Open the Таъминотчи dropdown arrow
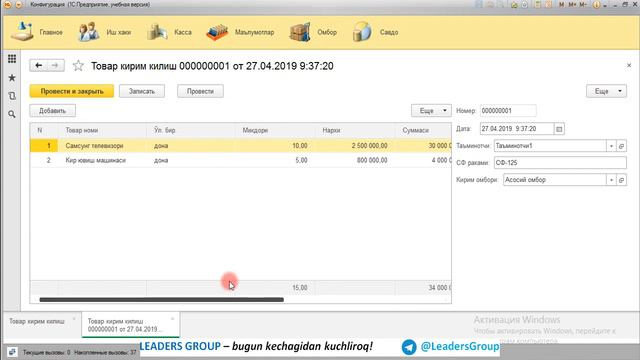 [x=611, y=146]
